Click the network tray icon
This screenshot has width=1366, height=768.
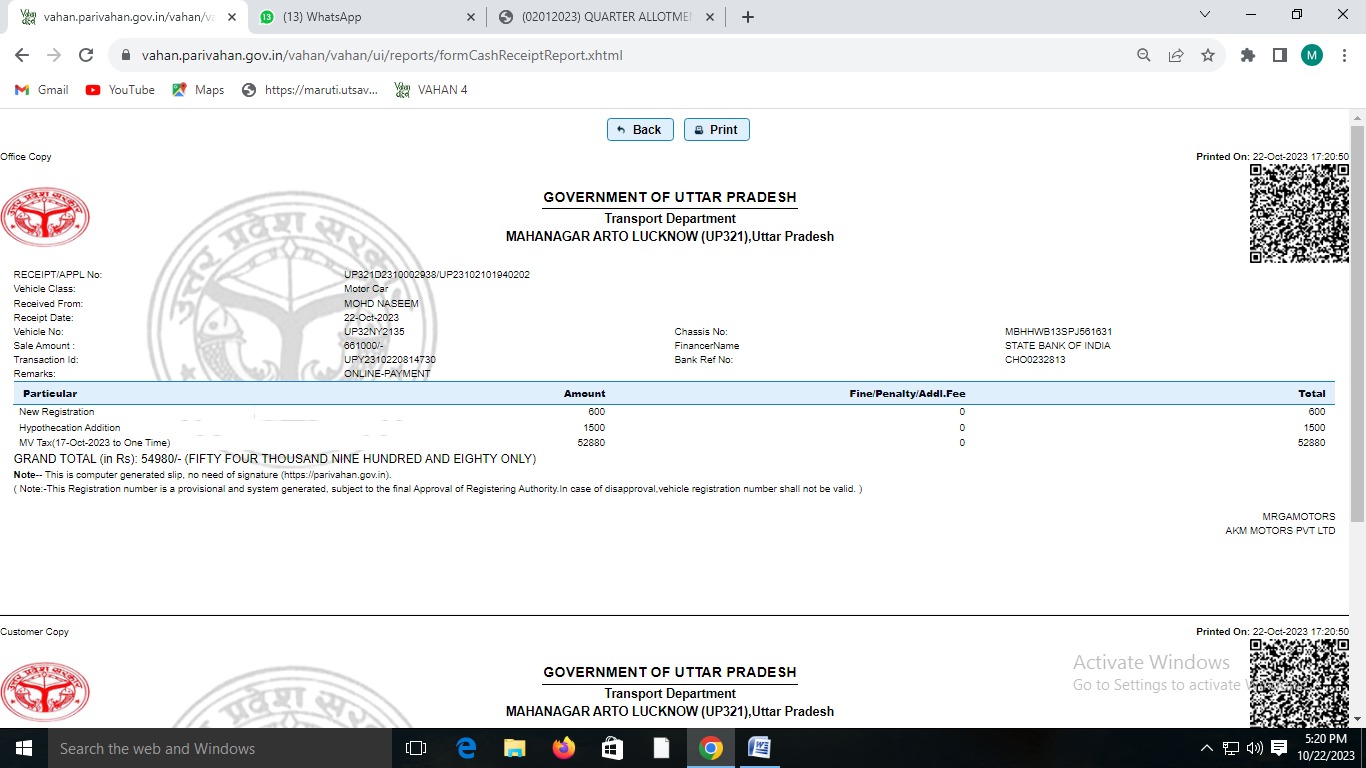(x=1231, y=748)
